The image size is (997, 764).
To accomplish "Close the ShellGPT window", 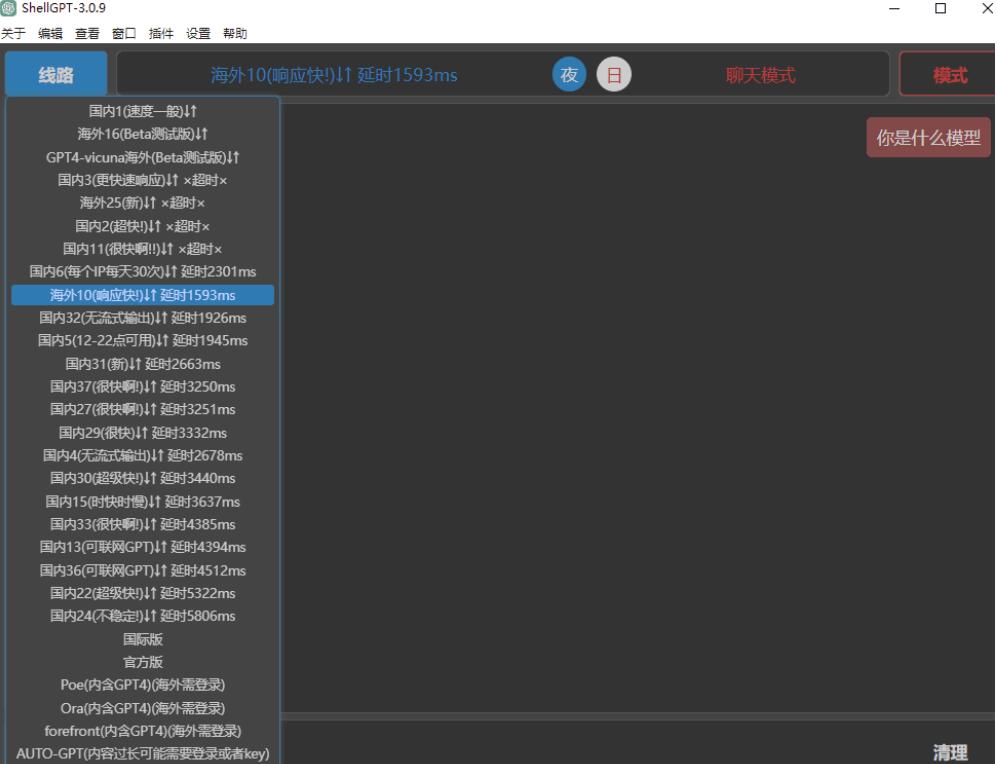I will (x=987, y=9).
